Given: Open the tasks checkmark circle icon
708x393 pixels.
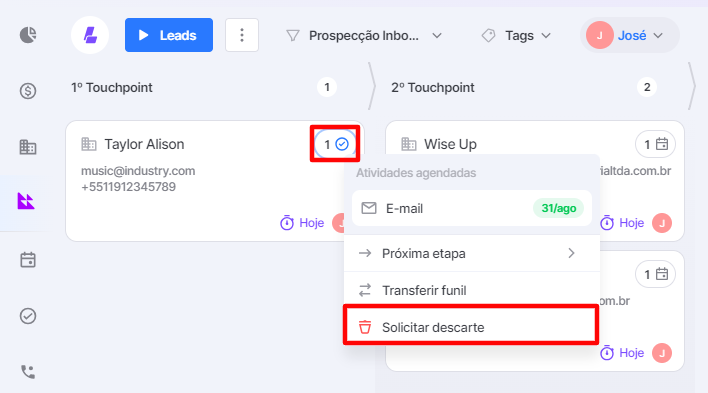Looking at the screenshot, I should click(x=28, y=316).
